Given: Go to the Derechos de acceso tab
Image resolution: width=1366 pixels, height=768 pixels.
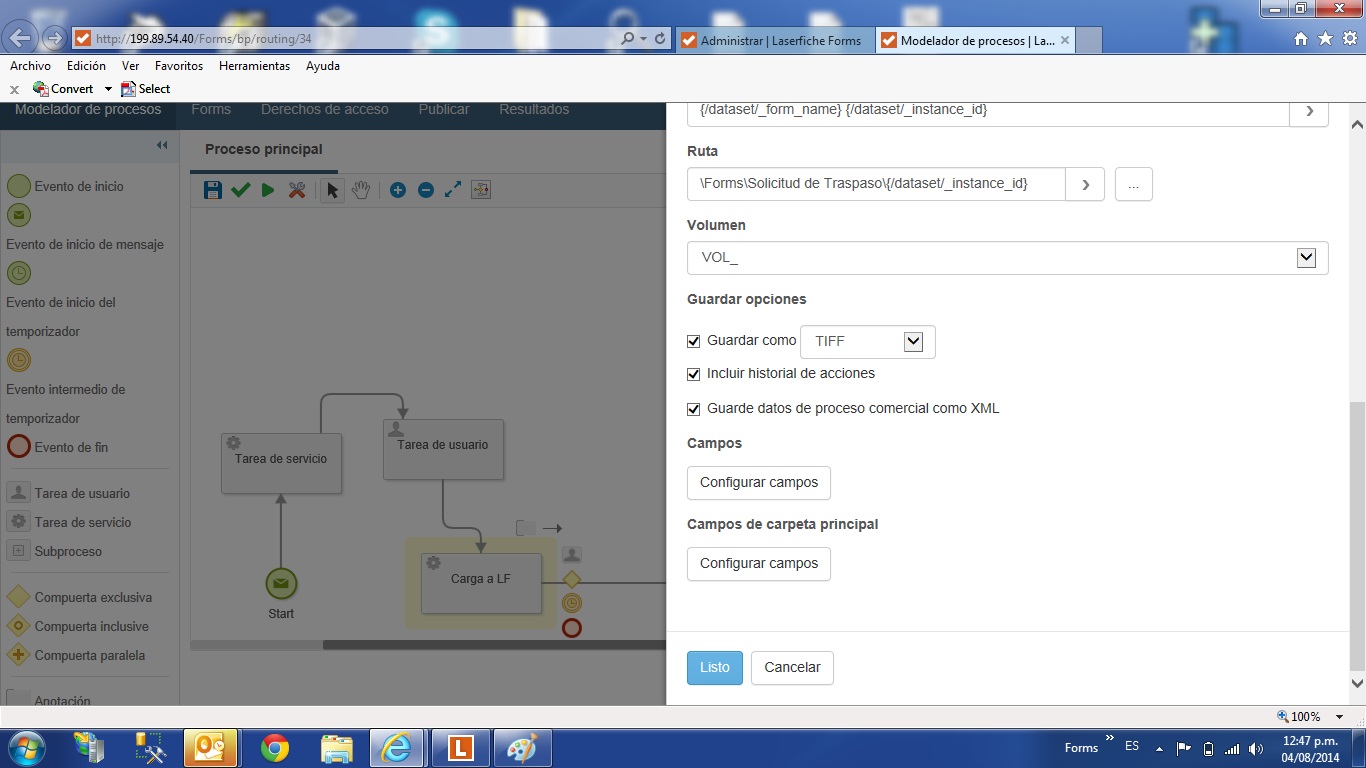Looking at the screenshot, I should 325,109.
